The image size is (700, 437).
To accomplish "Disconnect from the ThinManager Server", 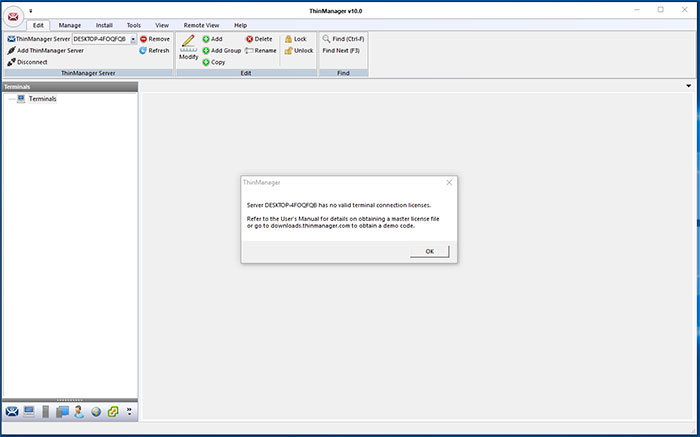I will click(28, 62).
